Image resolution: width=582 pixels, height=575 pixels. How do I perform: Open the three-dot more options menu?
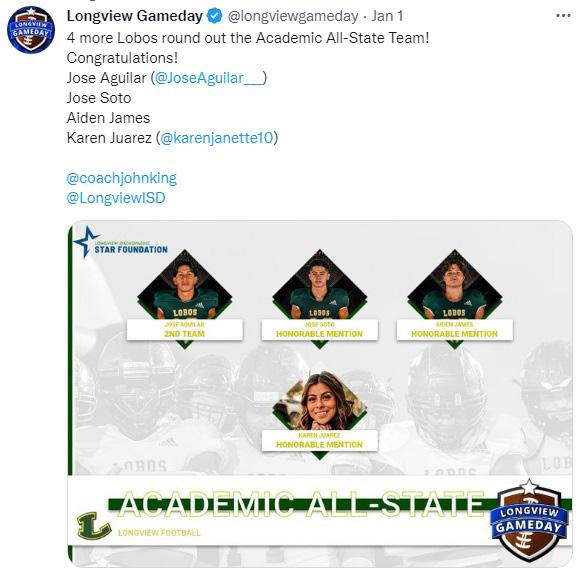(563, 16)
